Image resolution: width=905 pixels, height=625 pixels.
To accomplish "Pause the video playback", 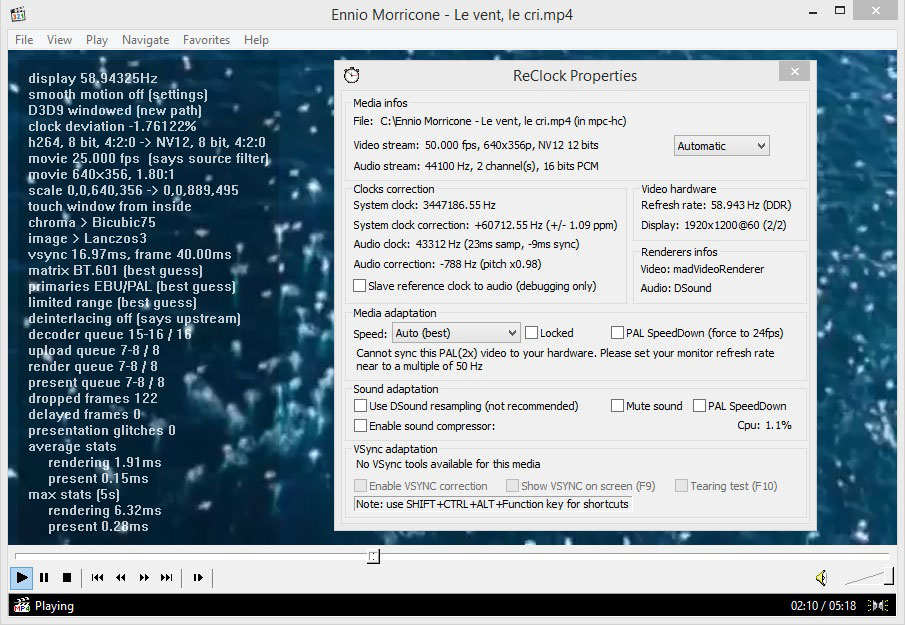I will (44, 577).
